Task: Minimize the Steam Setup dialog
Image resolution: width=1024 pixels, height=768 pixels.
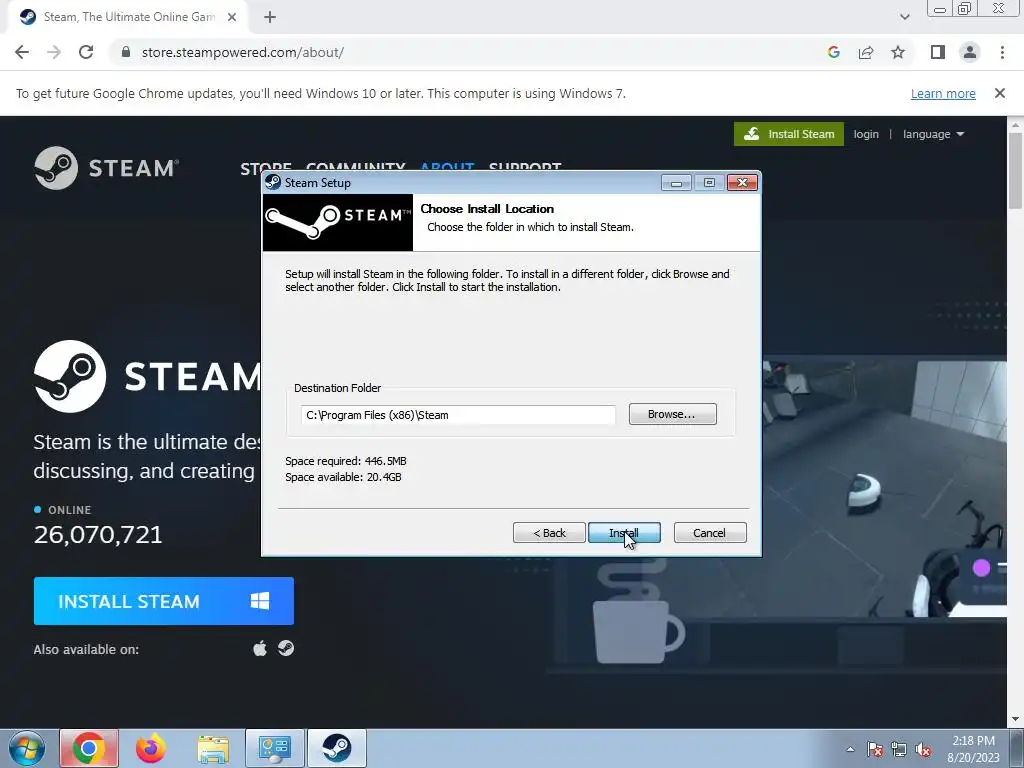Action: tap(676, 183)
